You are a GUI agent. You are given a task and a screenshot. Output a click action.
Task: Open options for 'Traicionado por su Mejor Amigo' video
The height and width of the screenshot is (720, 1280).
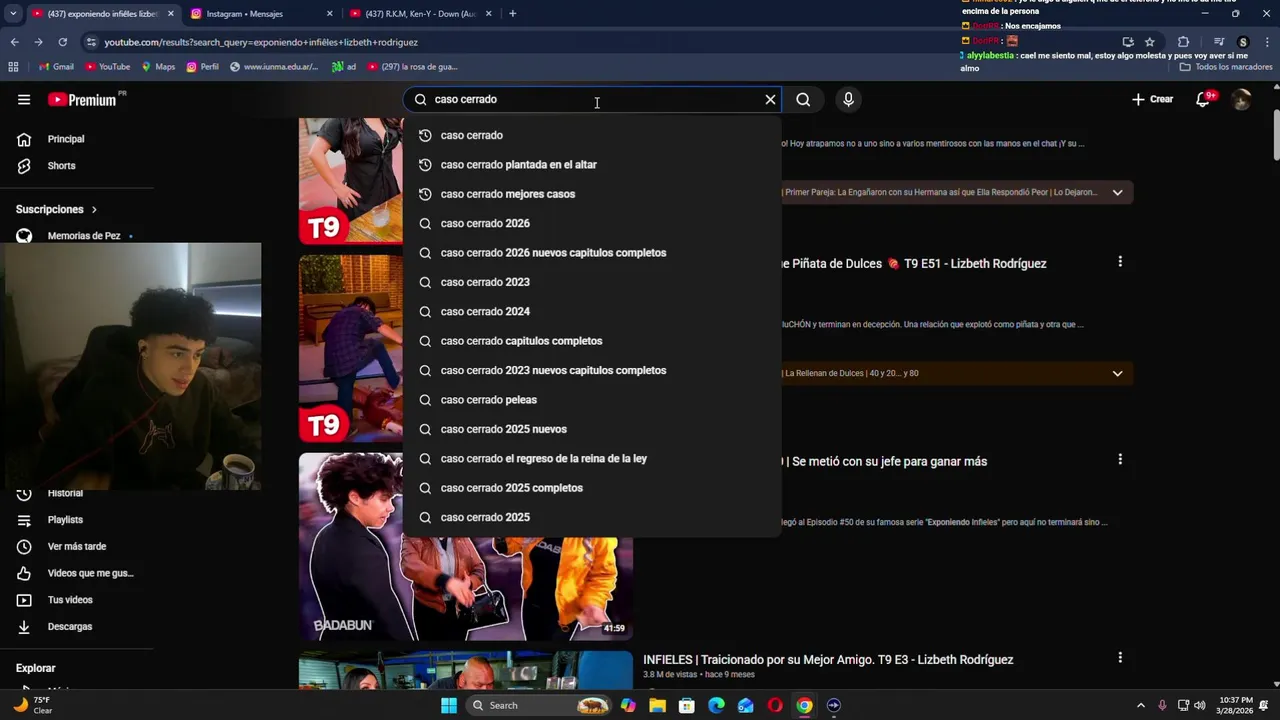1120,658
